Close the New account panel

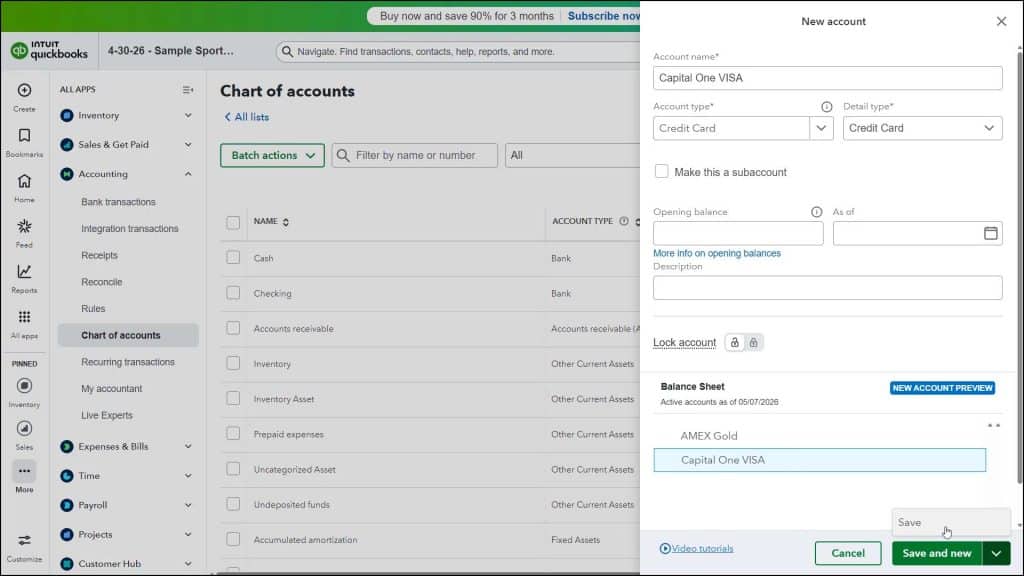coord(1001,21)
